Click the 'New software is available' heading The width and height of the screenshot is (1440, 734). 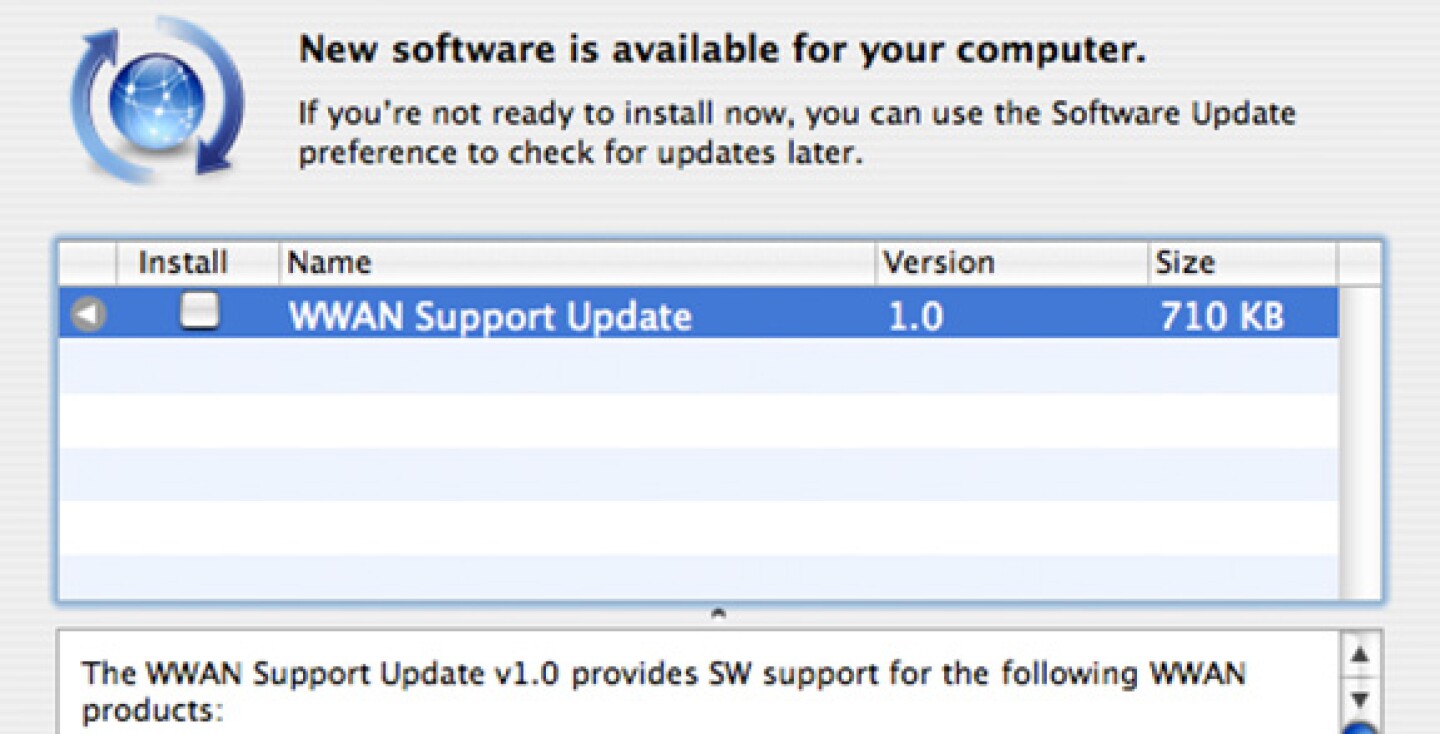(722, 50)
